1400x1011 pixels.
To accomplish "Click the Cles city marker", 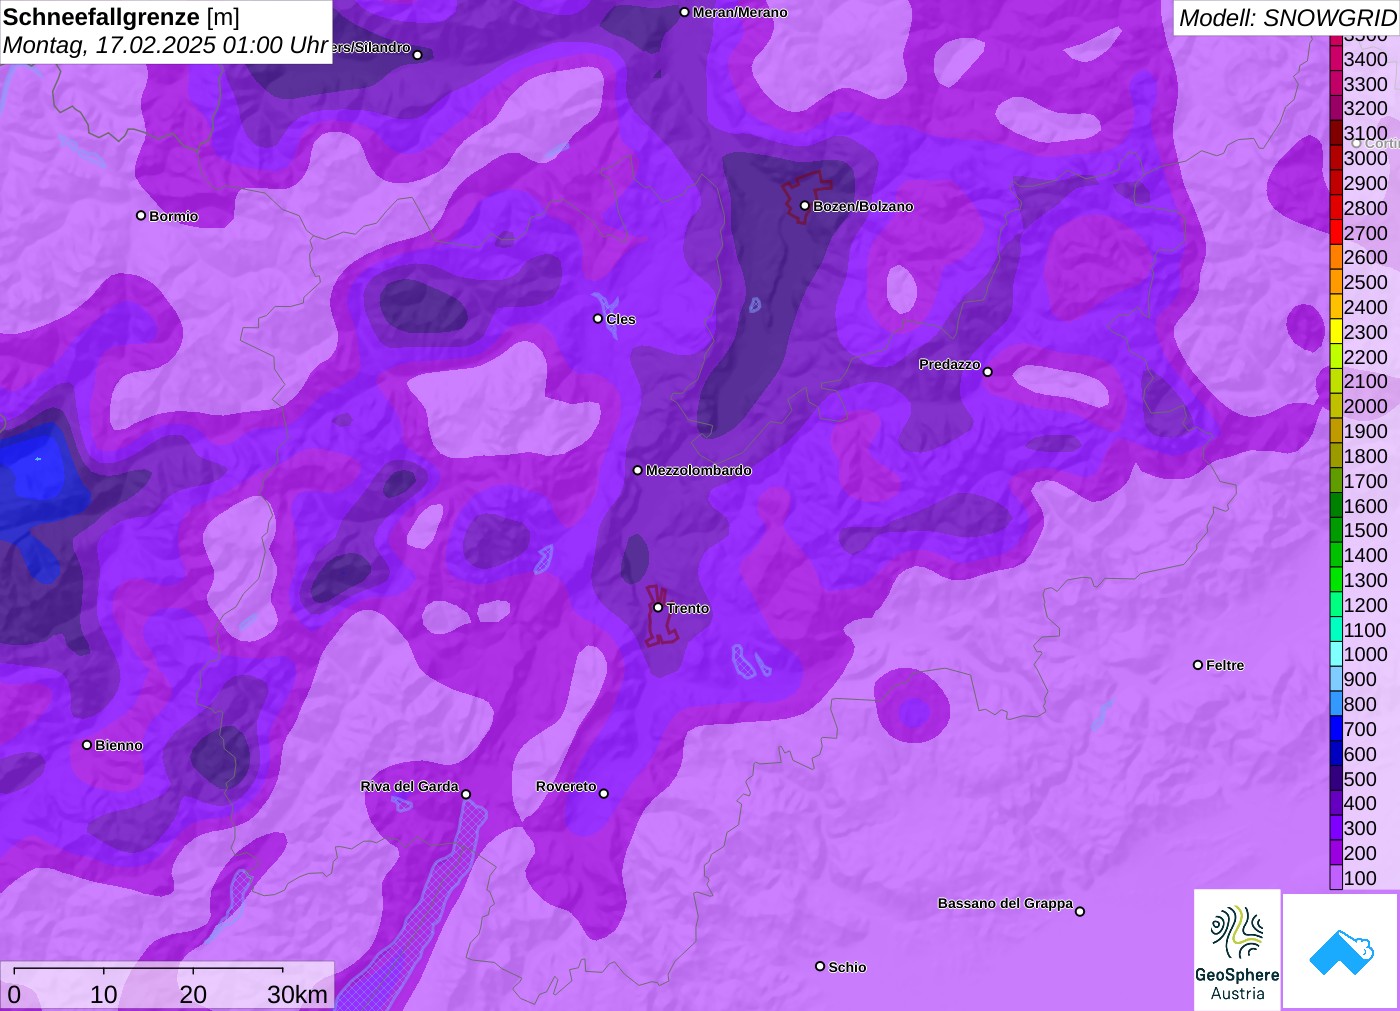I will [598, 319].
